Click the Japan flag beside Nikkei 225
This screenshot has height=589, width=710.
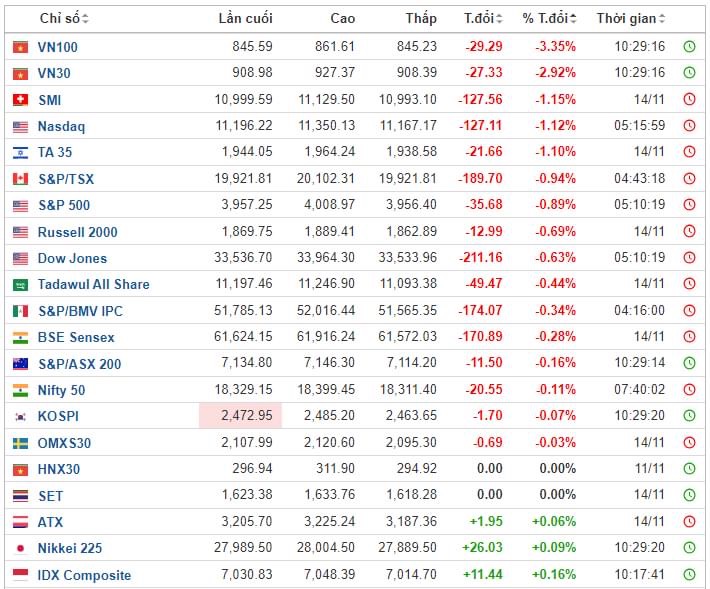(20, 548)
